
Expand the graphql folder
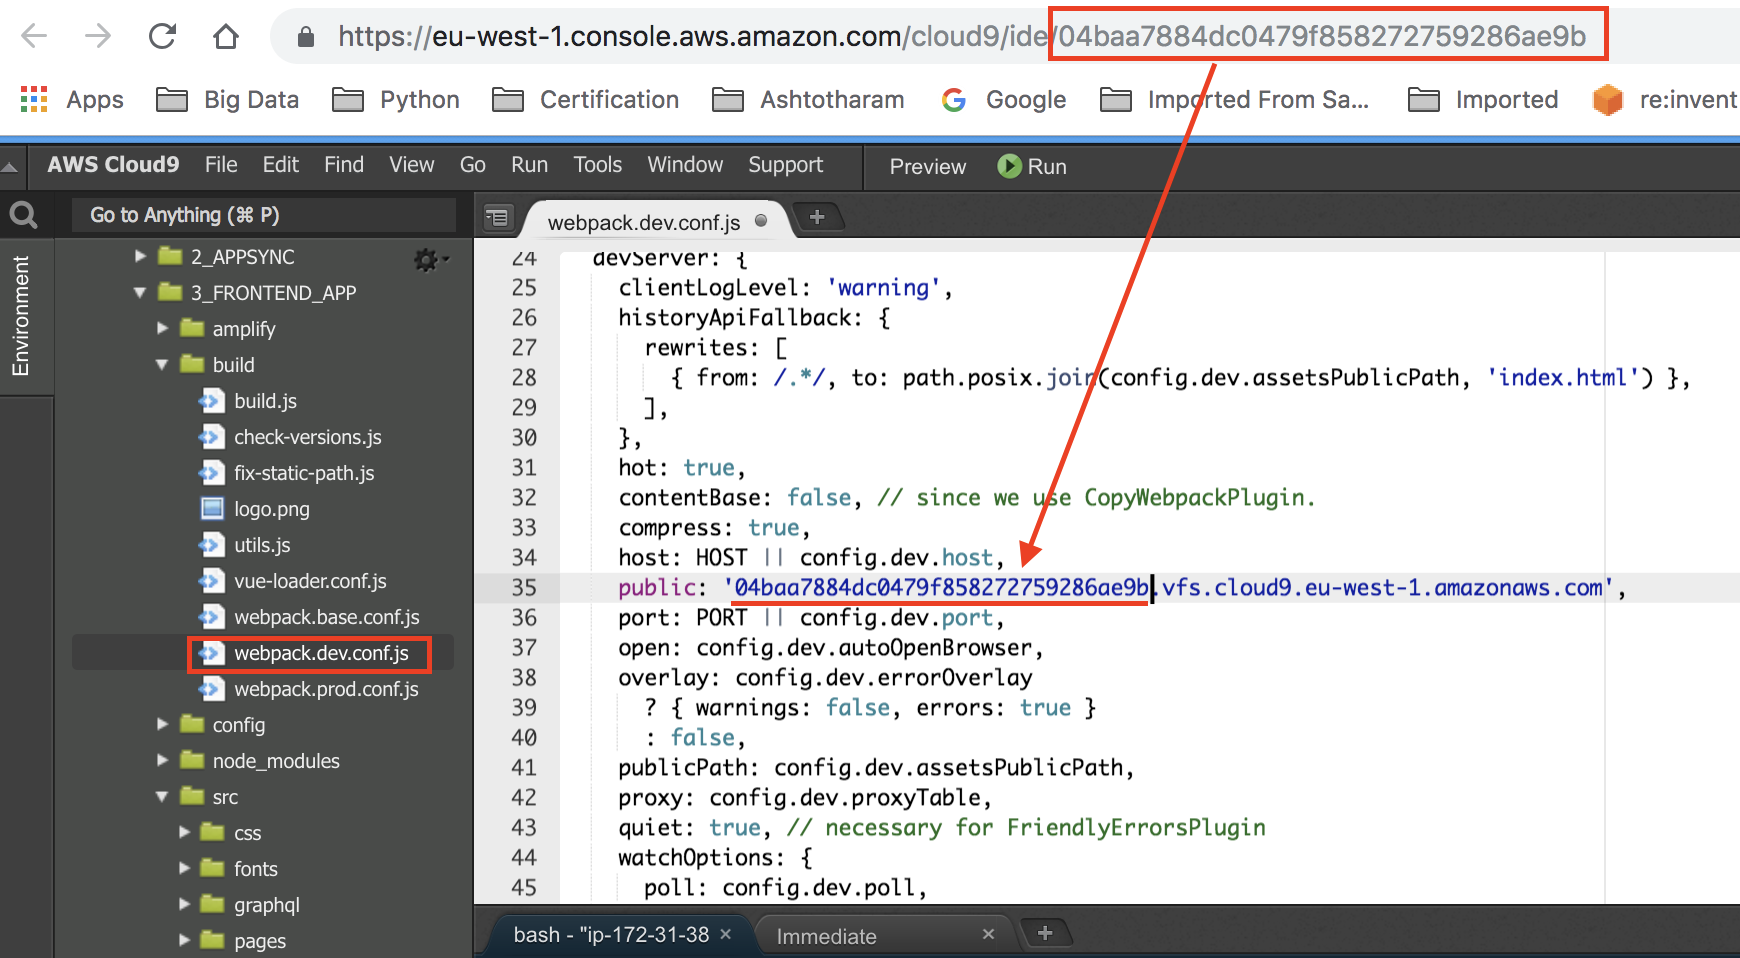click(x=185, y=905)
